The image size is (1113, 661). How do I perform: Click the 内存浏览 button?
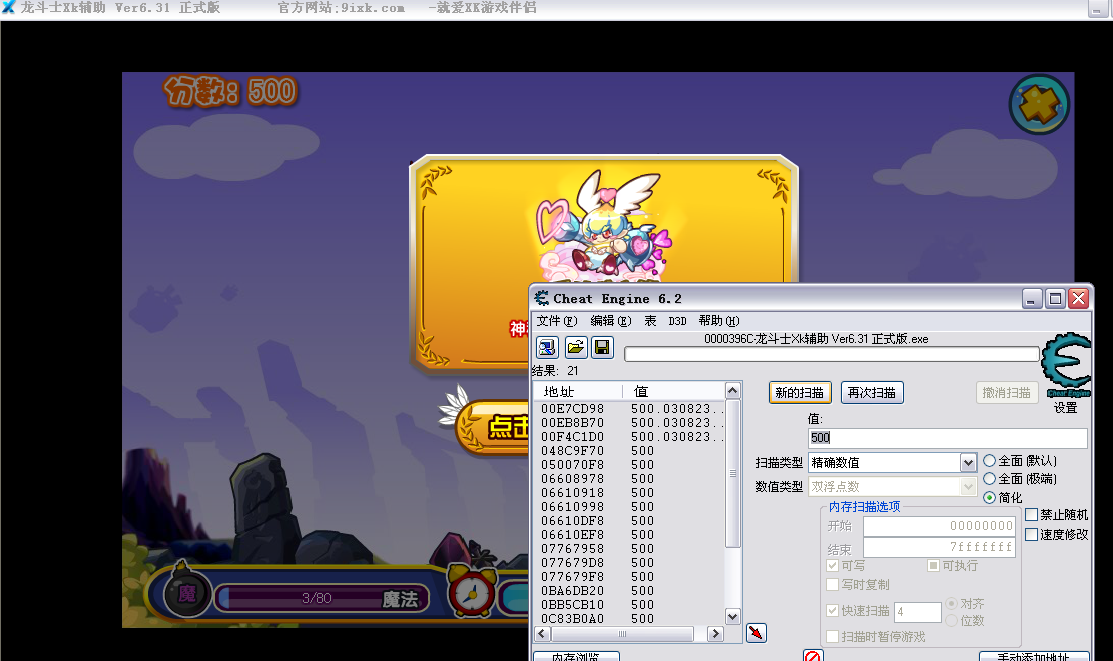click(576, 656)
